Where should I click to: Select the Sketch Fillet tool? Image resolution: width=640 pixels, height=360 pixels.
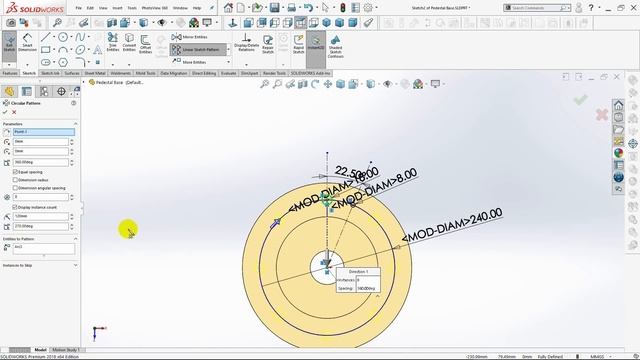80,62
